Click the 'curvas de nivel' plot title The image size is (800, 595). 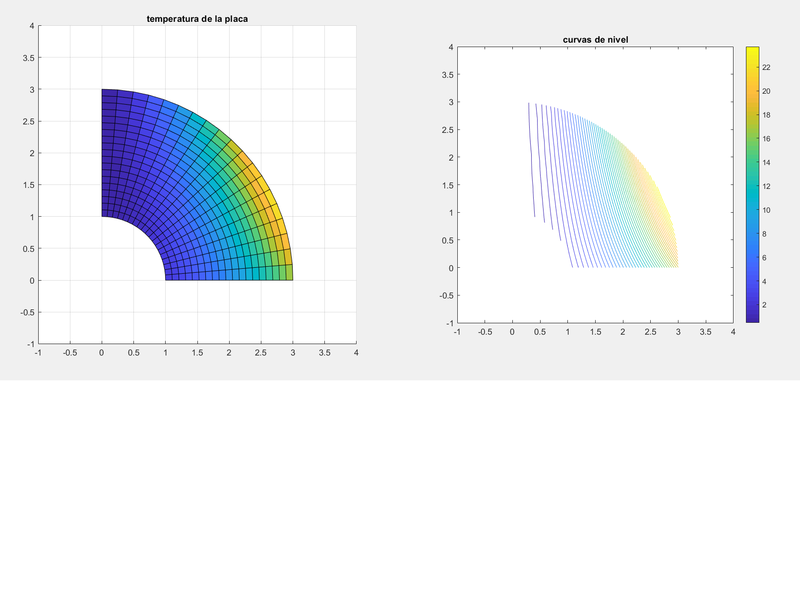coord(595,39)
